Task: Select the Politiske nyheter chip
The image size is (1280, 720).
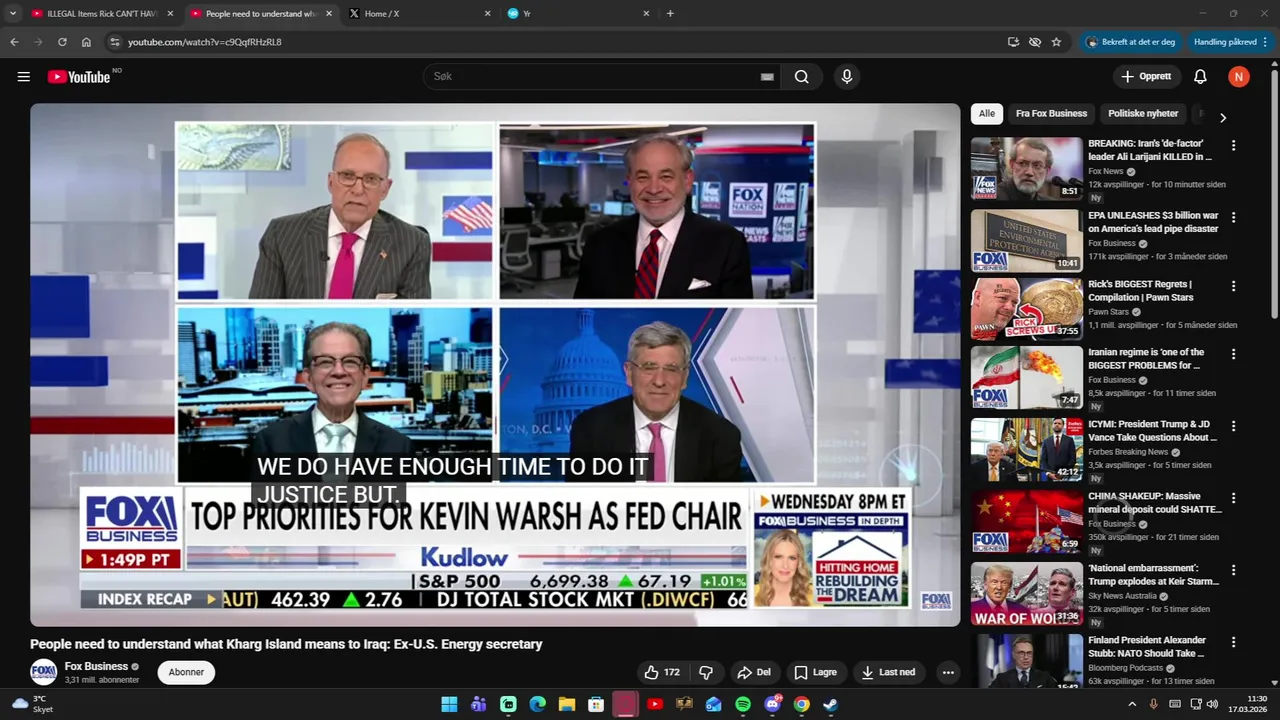Action: 1143,114
